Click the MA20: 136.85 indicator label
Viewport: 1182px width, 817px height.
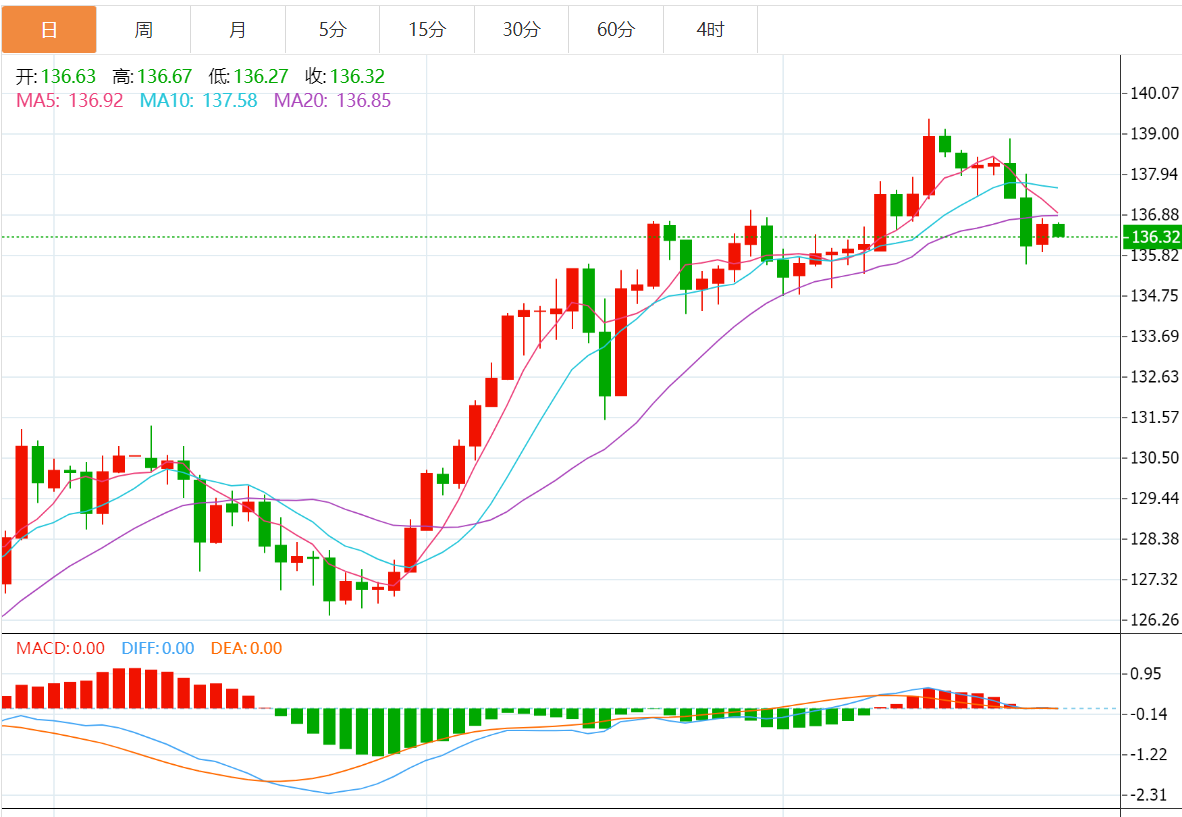(x=332, y=101)
